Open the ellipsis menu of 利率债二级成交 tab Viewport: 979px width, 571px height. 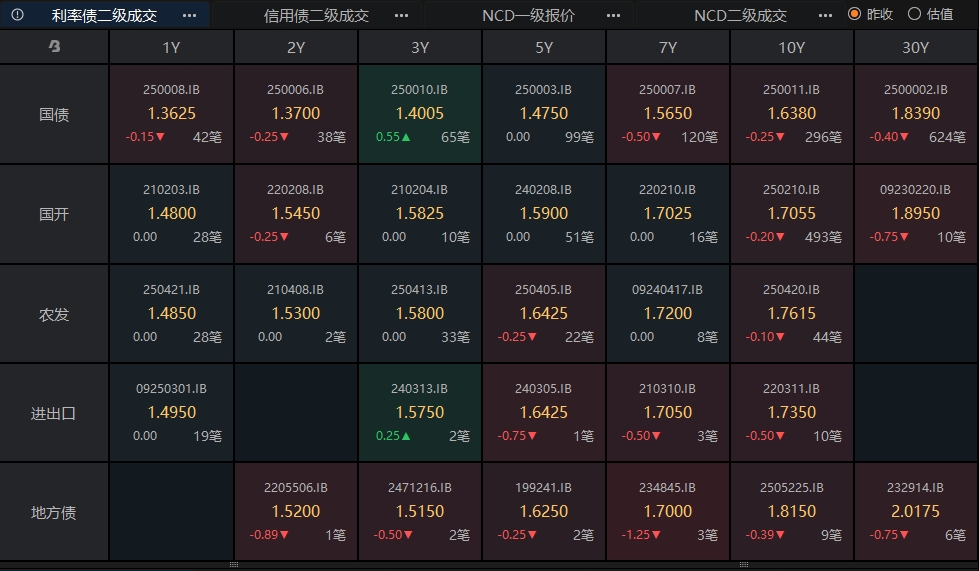click(x=189, y=15)
